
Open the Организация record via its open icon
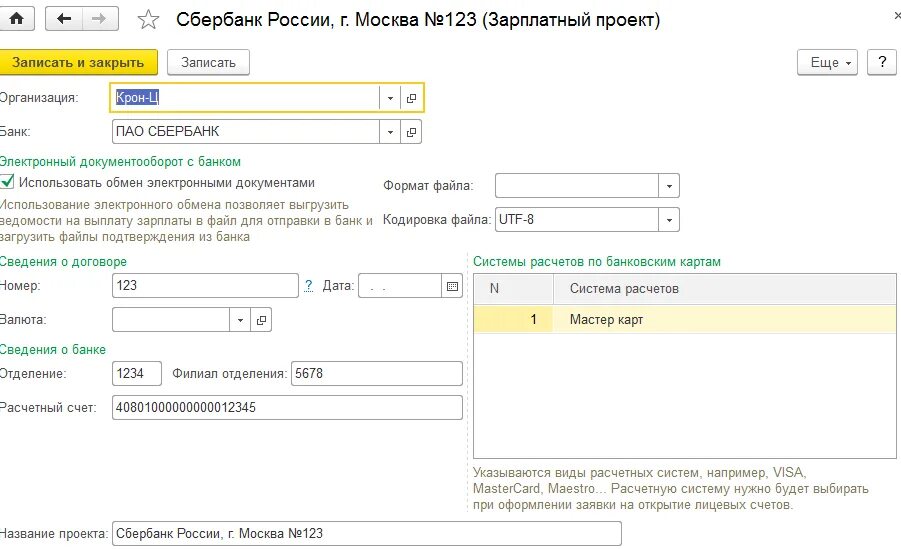pos(411,98)
